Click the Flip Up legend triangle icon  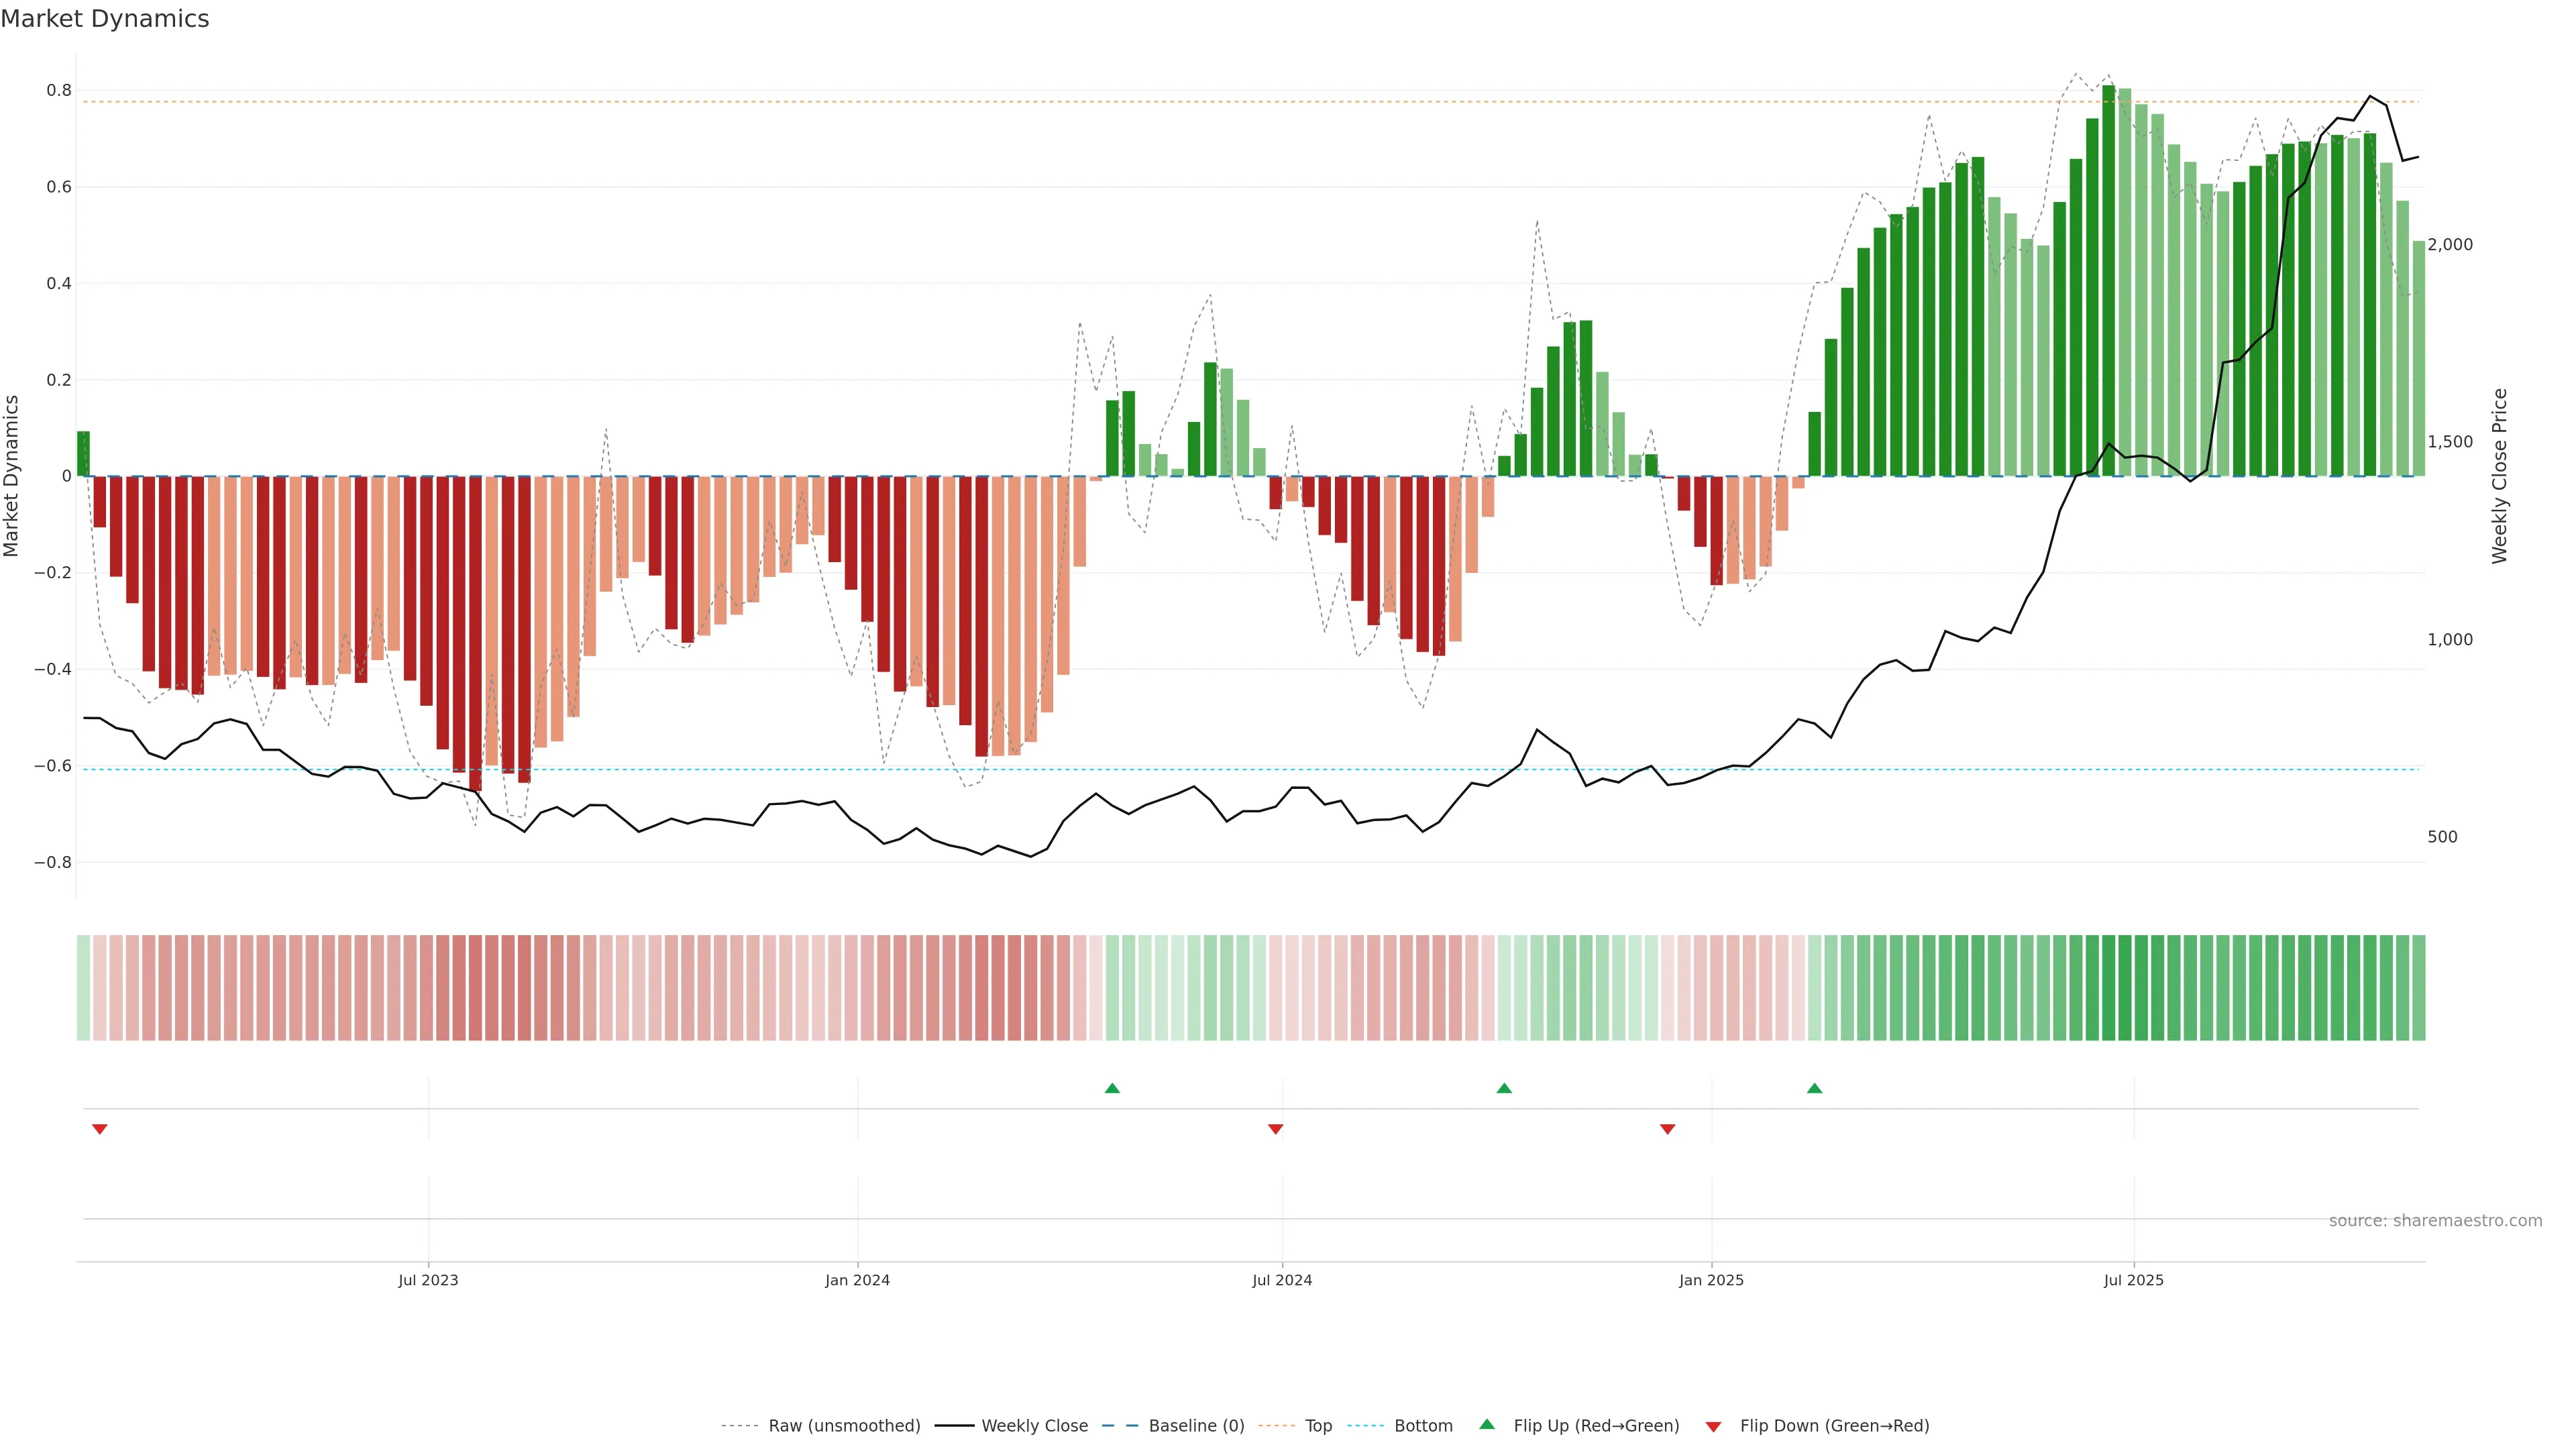click(x=1487, y=1424)
